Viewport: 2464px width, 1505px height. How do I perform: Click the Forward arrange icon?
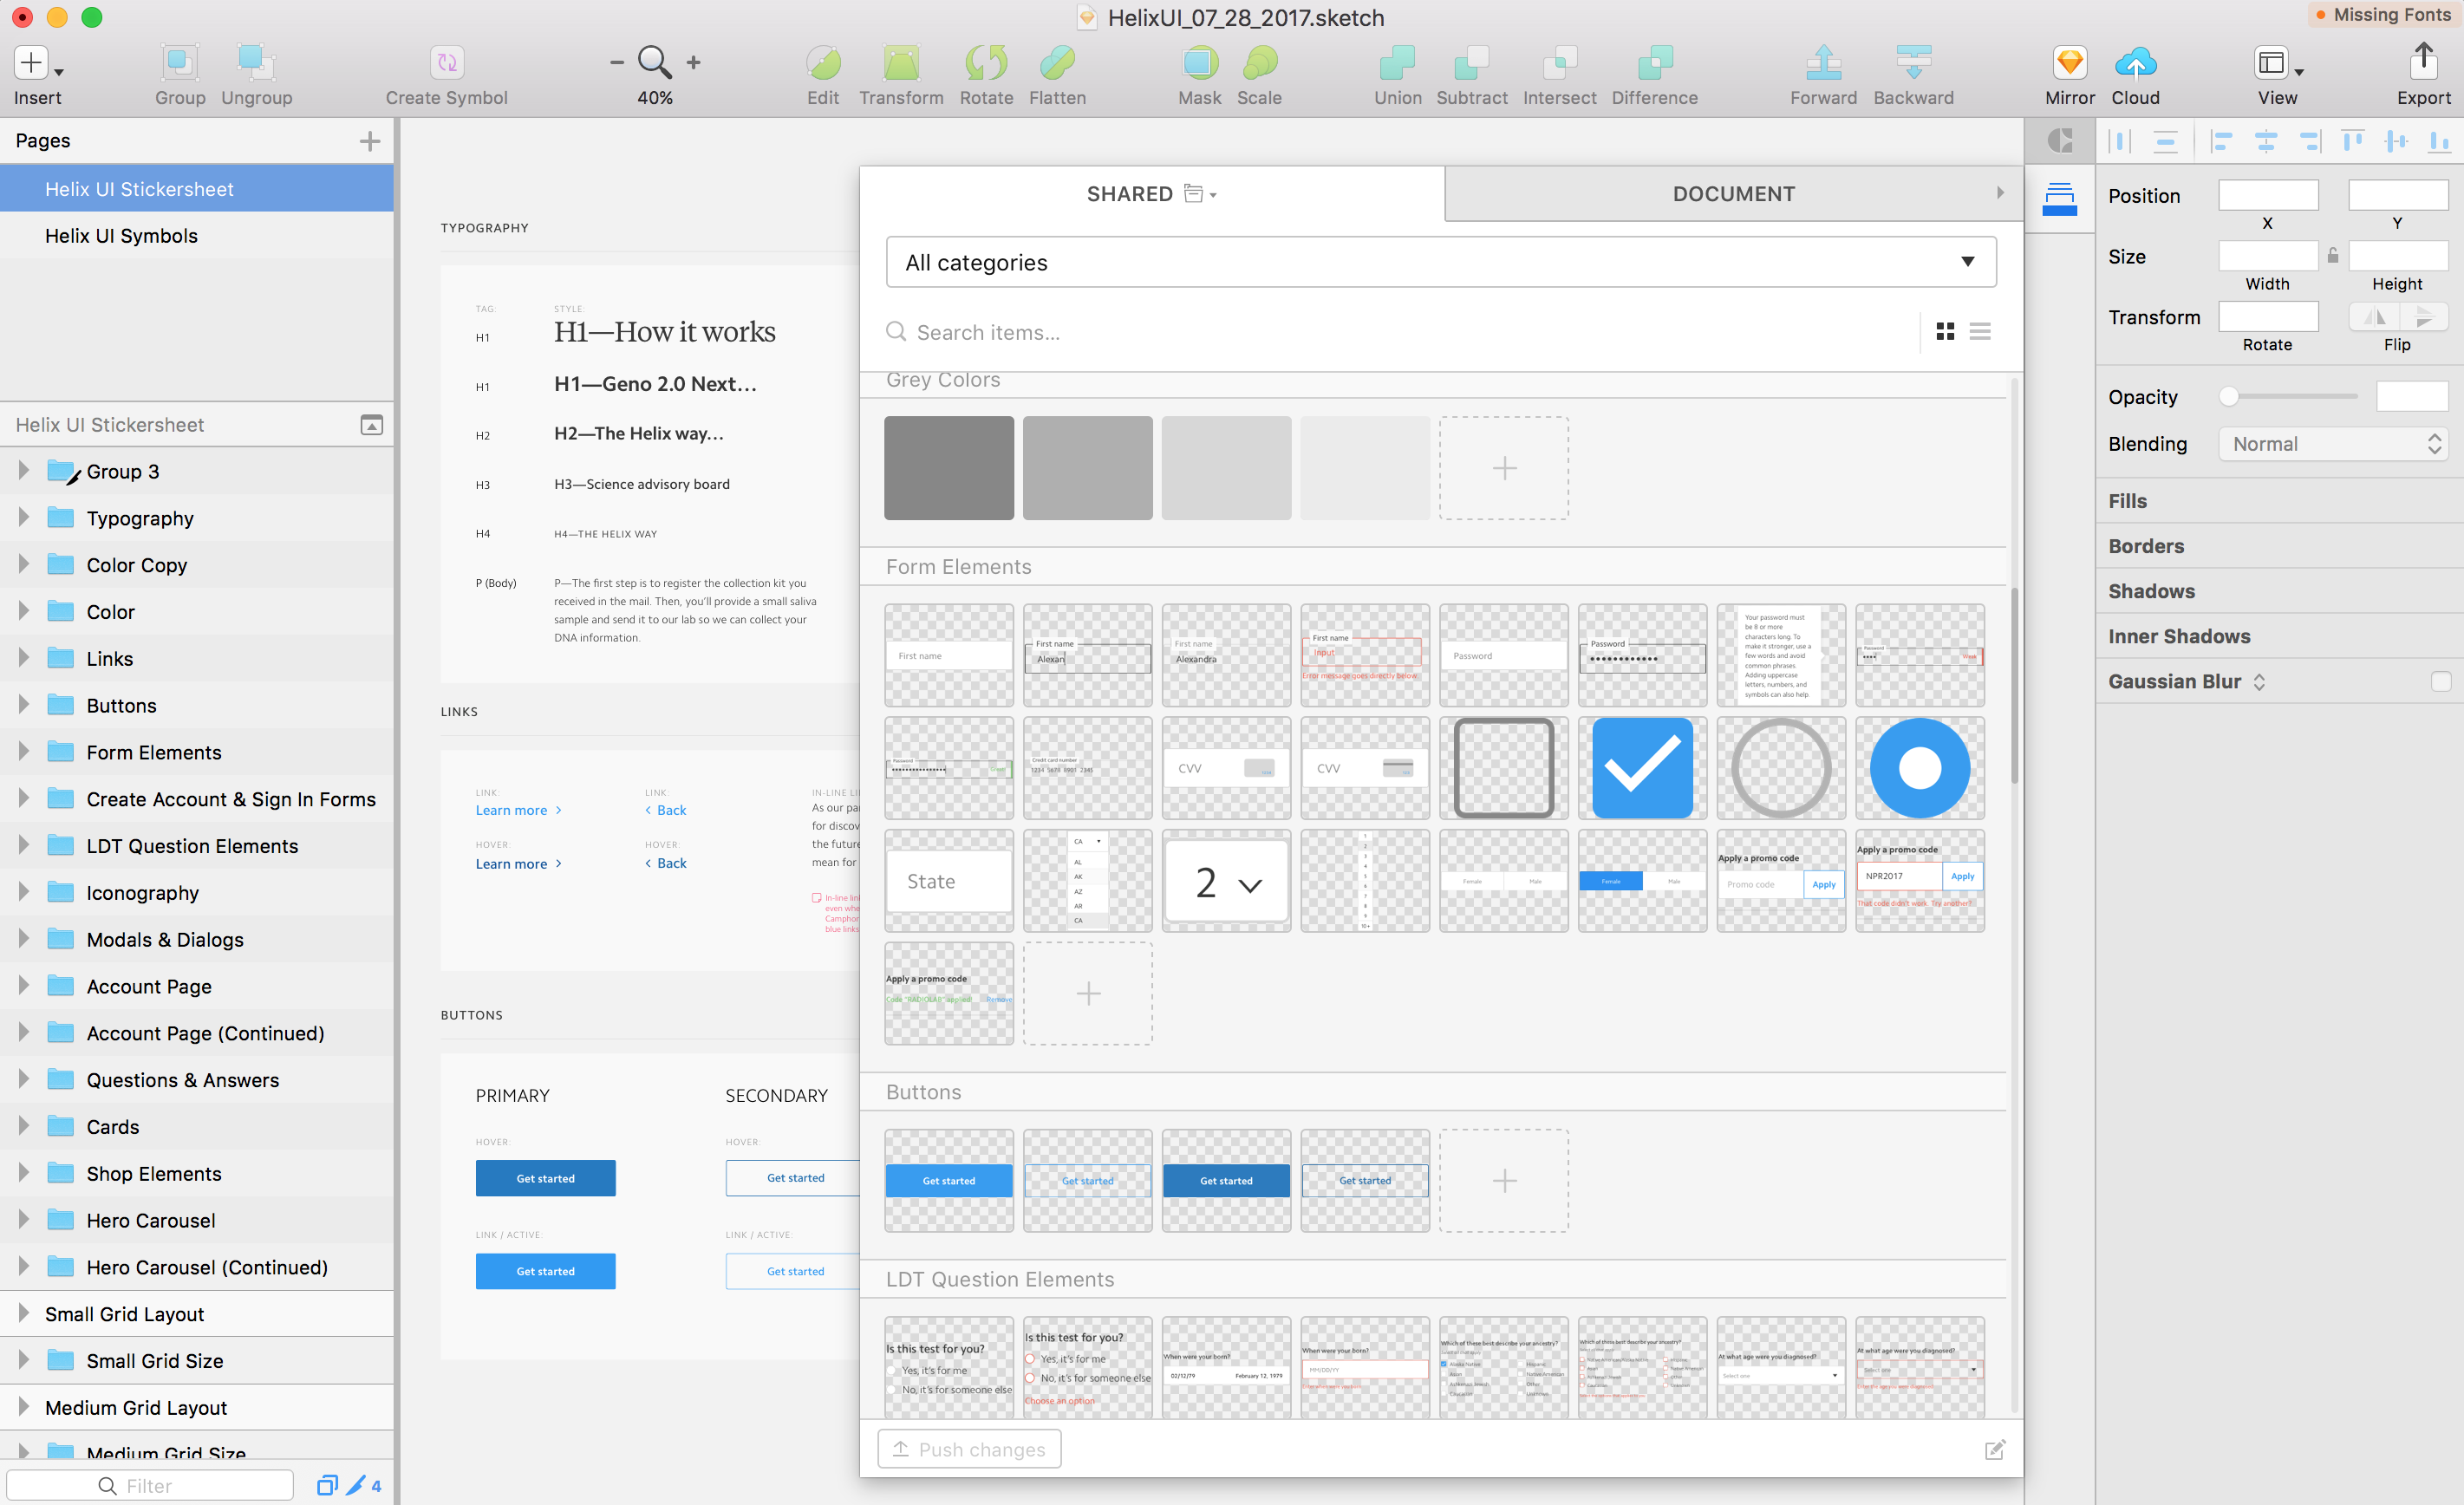[1823, 63]
